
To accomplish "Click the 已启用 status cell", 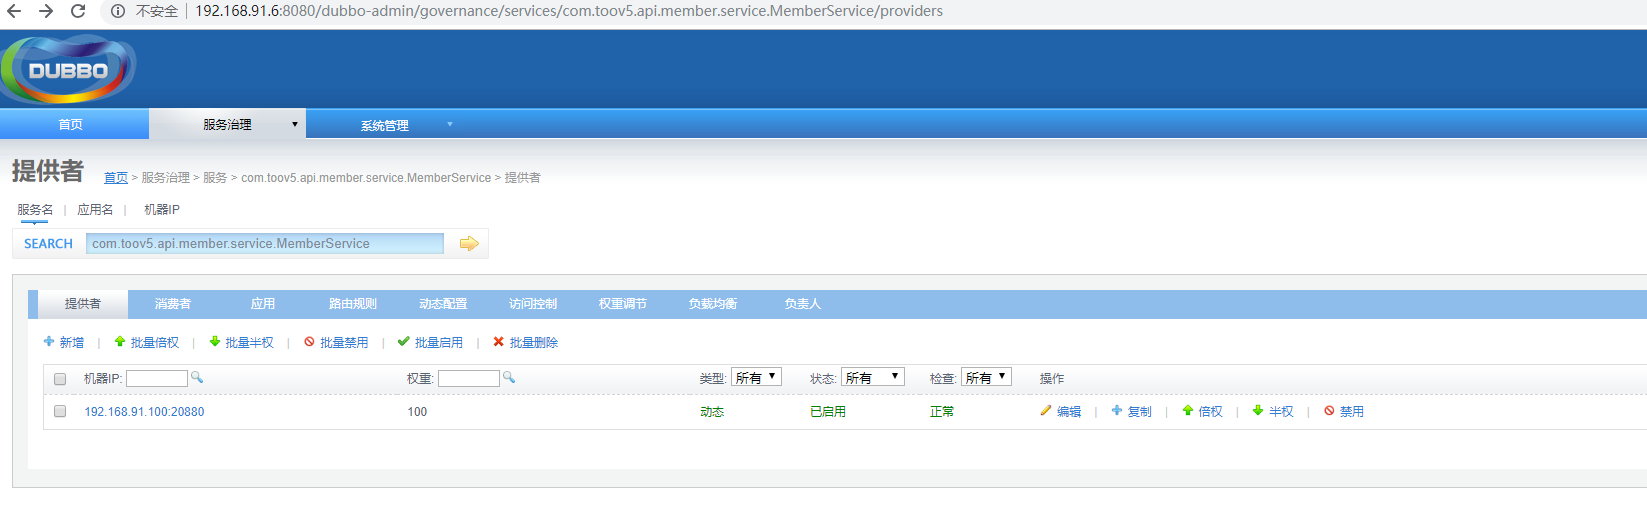I will (828, 412).
